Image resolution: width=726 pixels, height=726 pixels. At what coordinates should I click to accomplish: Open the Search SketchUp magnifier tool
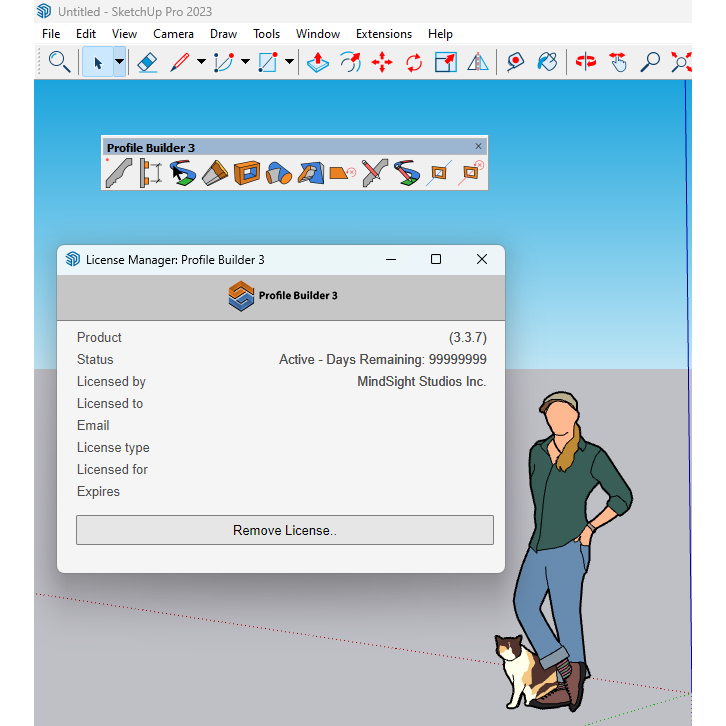(59, 62)
